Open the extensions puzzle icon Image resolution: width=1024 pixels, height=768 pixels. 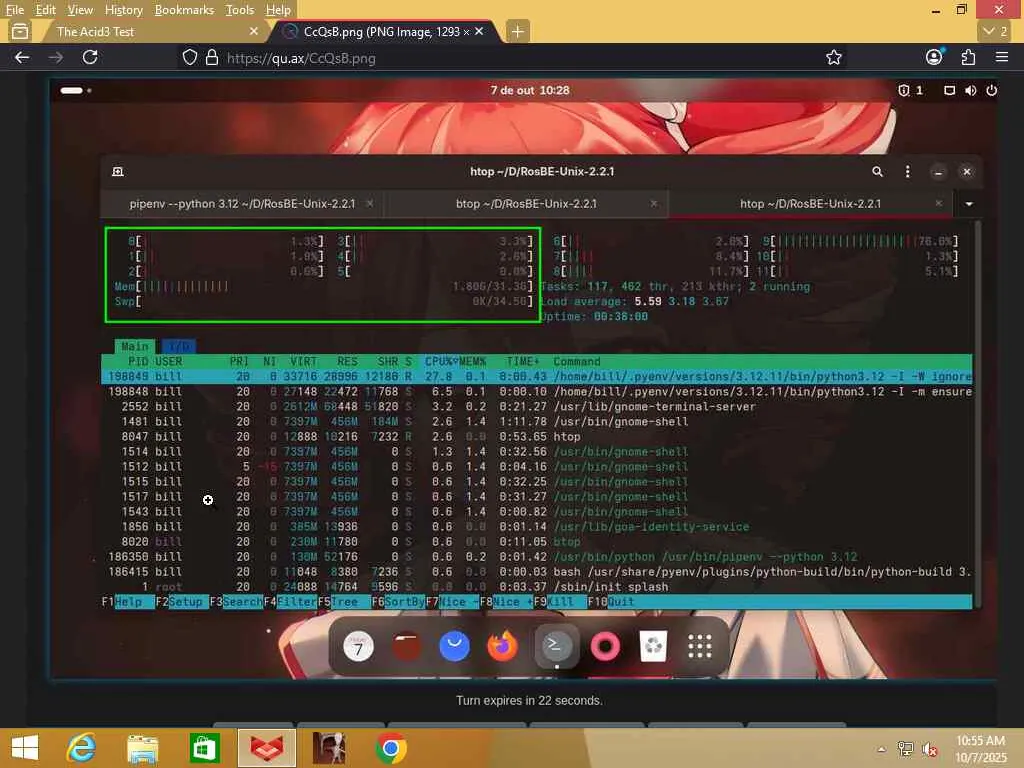pyautogui.click(x=968, y=57)
